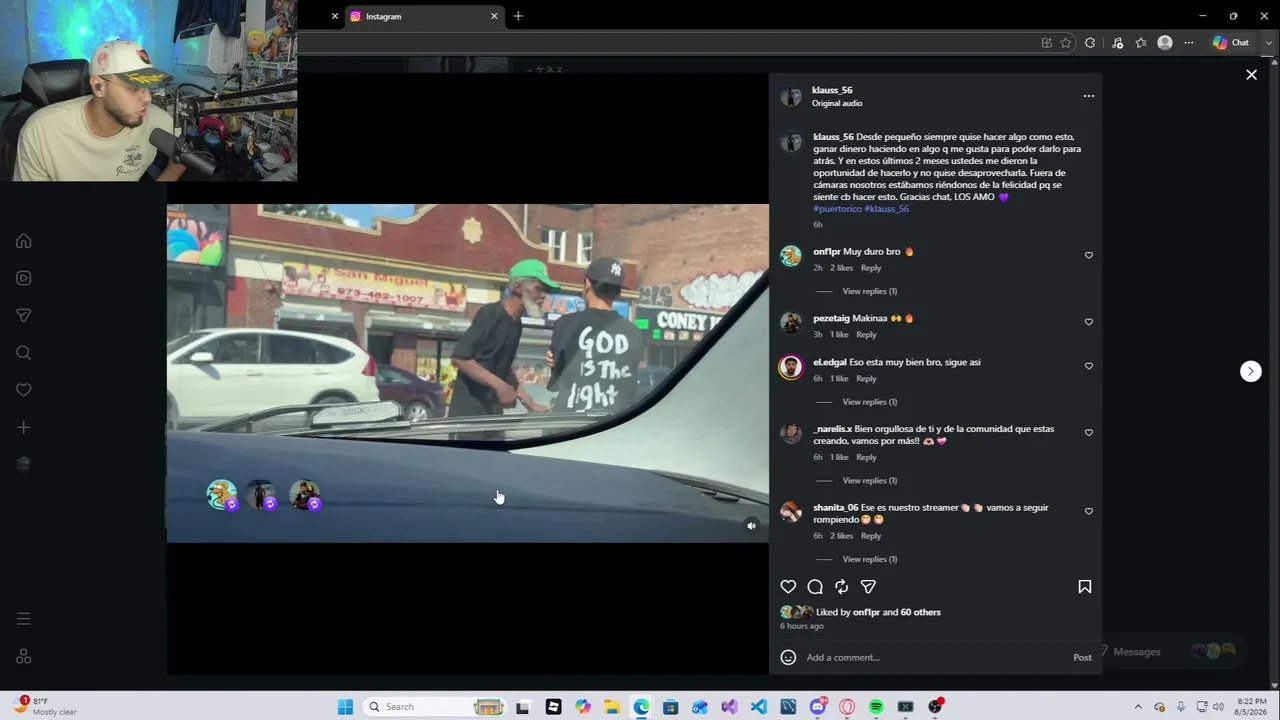
Task: Open klauss_56 profile from the post header
Action: (832, 90)
